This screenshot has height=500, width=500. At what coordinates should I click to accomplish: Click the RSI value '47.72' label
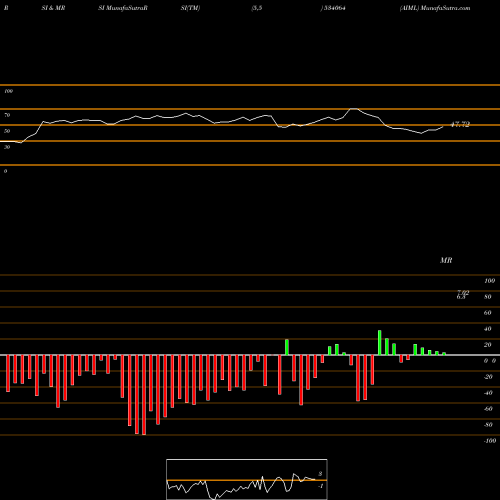pyautogui.click(x=460, y=125)
